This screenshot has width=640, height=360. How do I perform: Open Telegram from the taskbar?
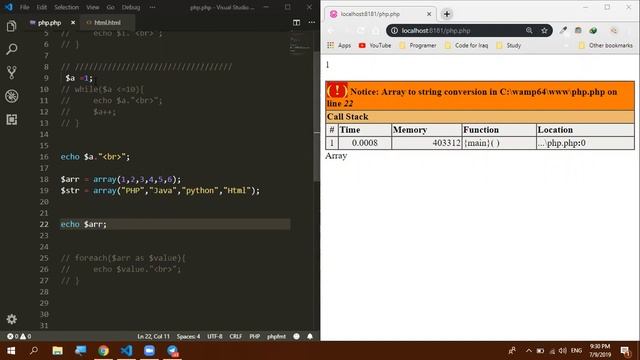(172, 351)
